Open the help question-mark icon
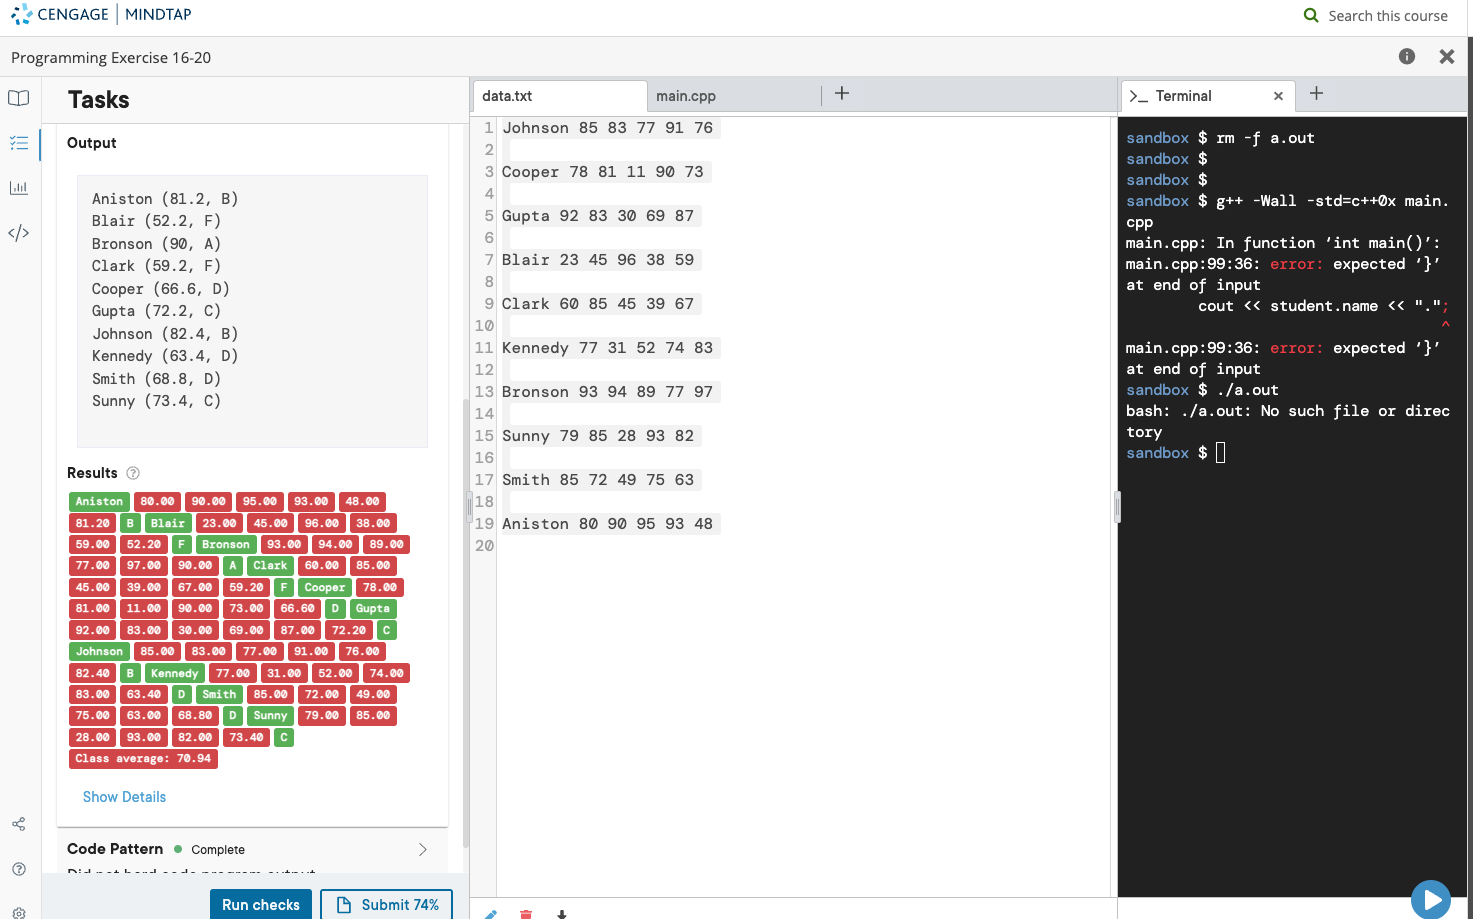Image resolution: width=1473 pixels, height=919 pixels. pyautogui.click(x=18, y=867)
